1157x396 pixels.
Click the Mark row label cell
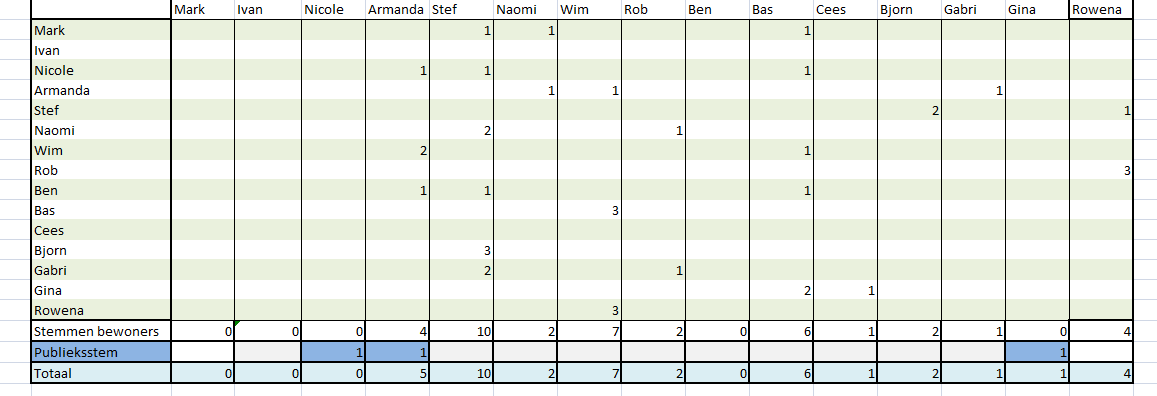[101, 30]
